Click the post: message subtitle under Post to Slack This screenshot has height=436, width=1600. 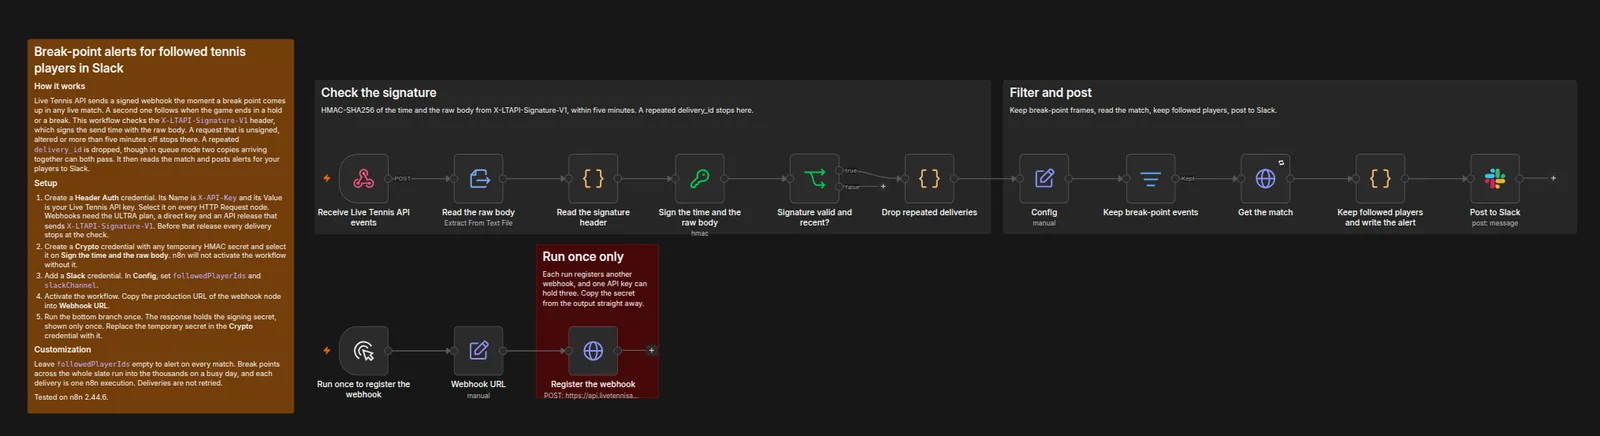click(x=1495, y=223)
